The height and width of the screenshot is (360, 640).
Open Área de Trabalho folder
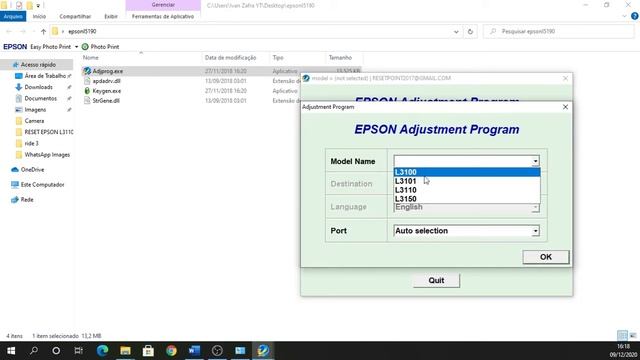[44, 76]
